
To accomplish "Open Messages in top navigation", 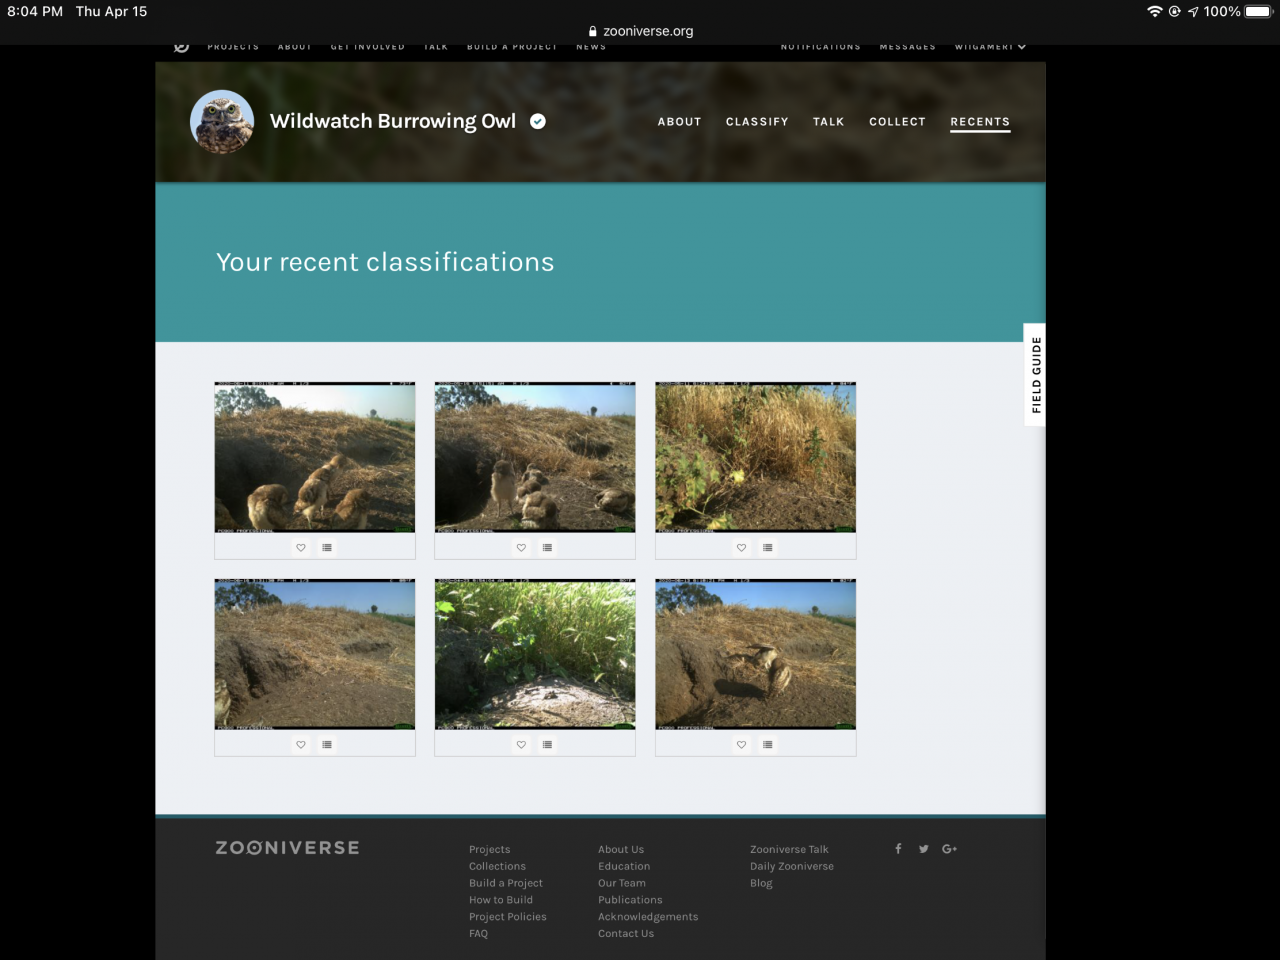I will point(907,47).
